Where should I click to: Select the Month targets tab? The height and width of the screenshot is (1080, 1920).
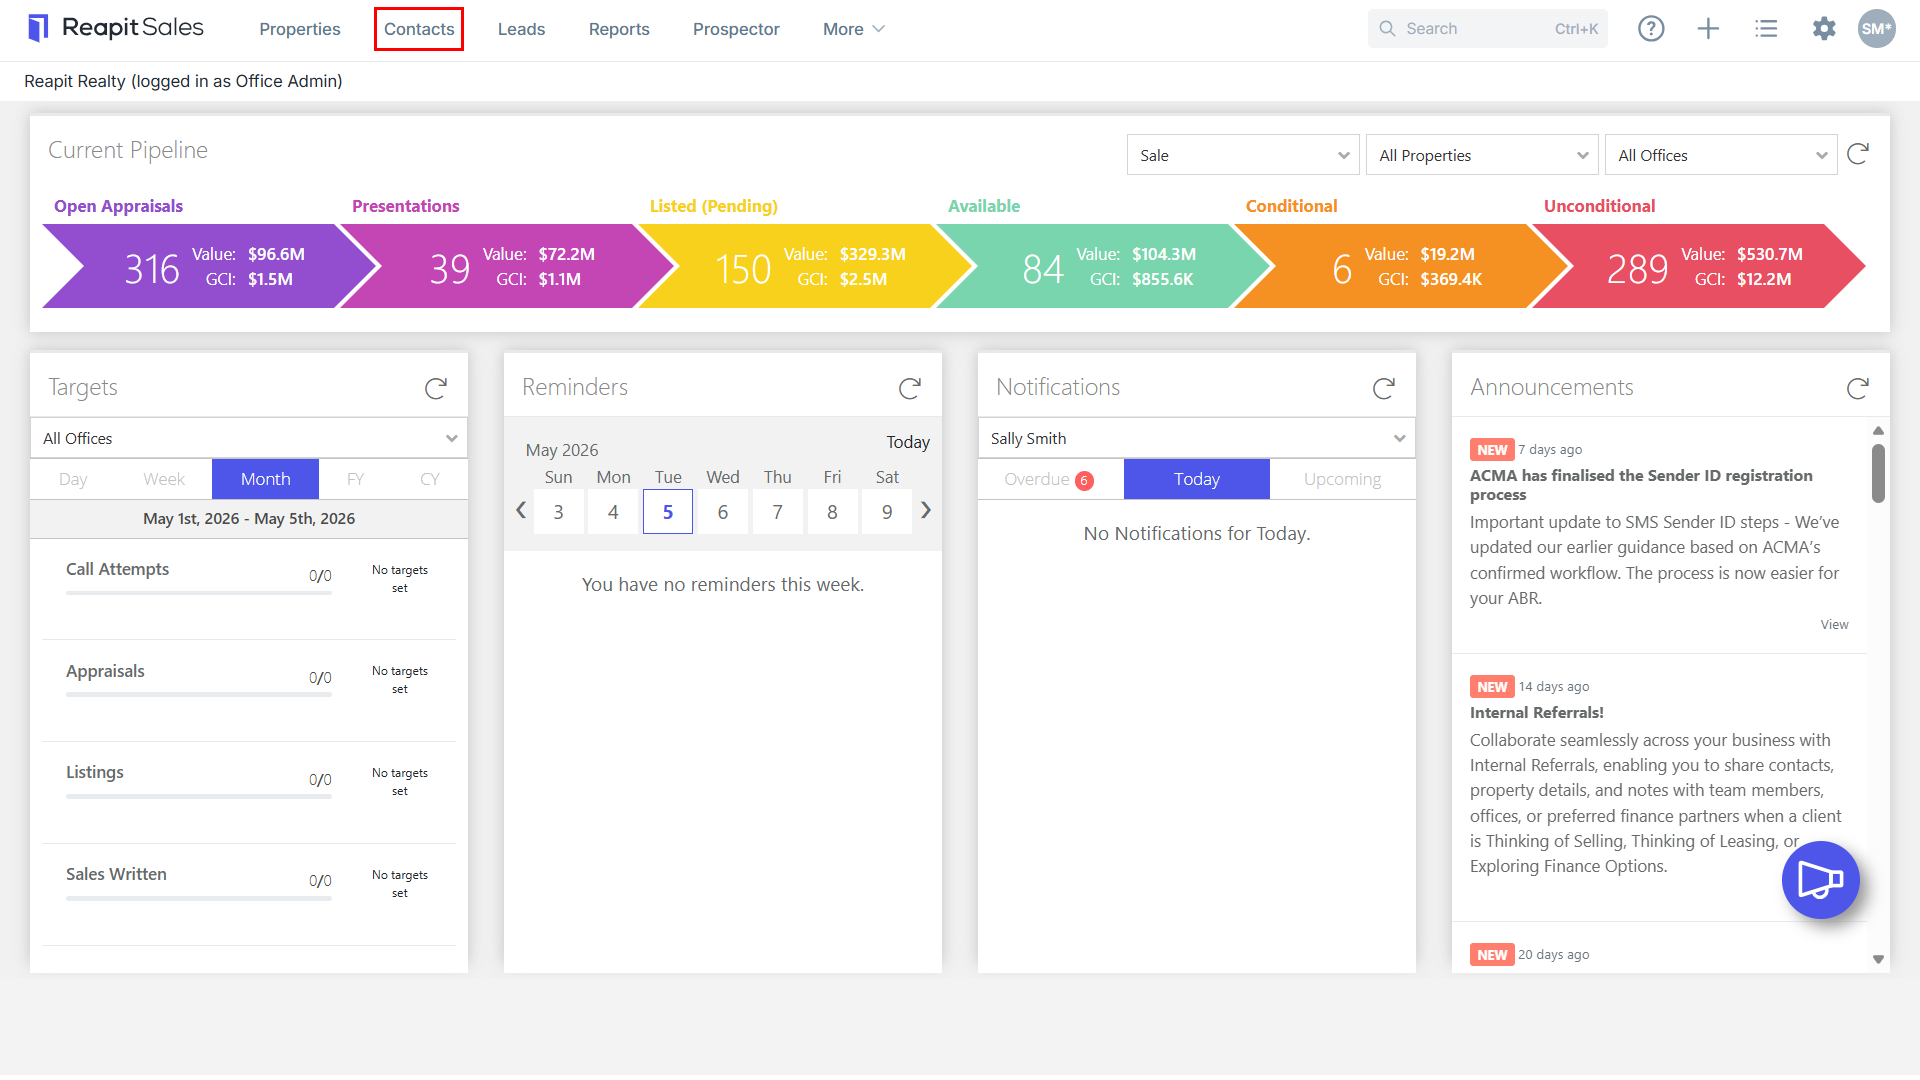coord(266,479)
